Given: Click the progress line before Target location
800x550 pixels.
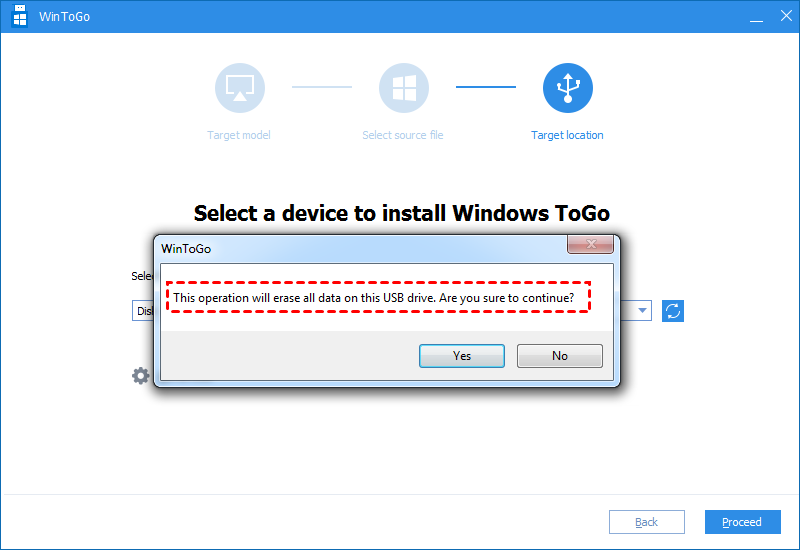Looking at the screenshot, I should coord(486,87).
